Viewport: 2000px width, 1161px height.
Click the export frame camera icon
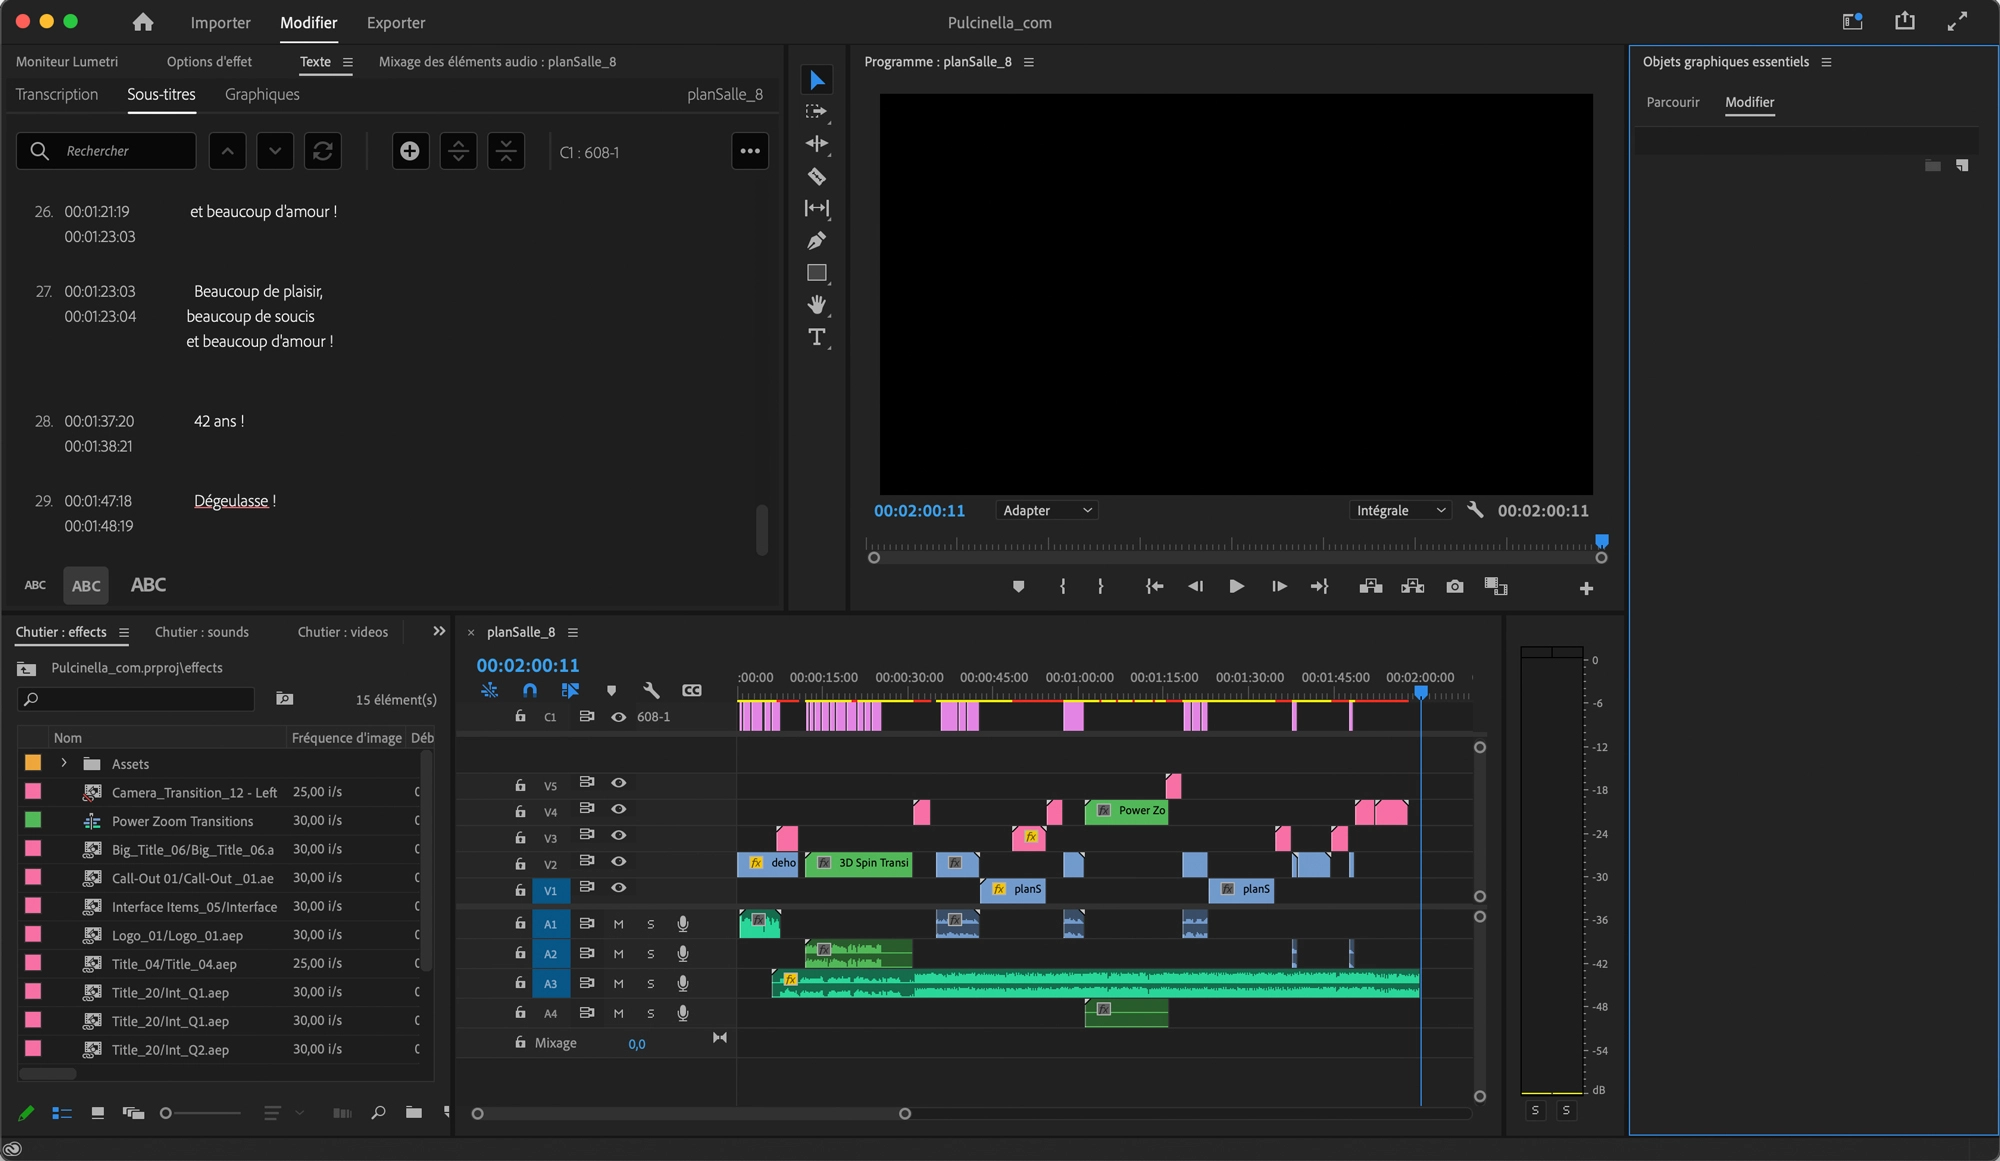tap(1454, 587)
